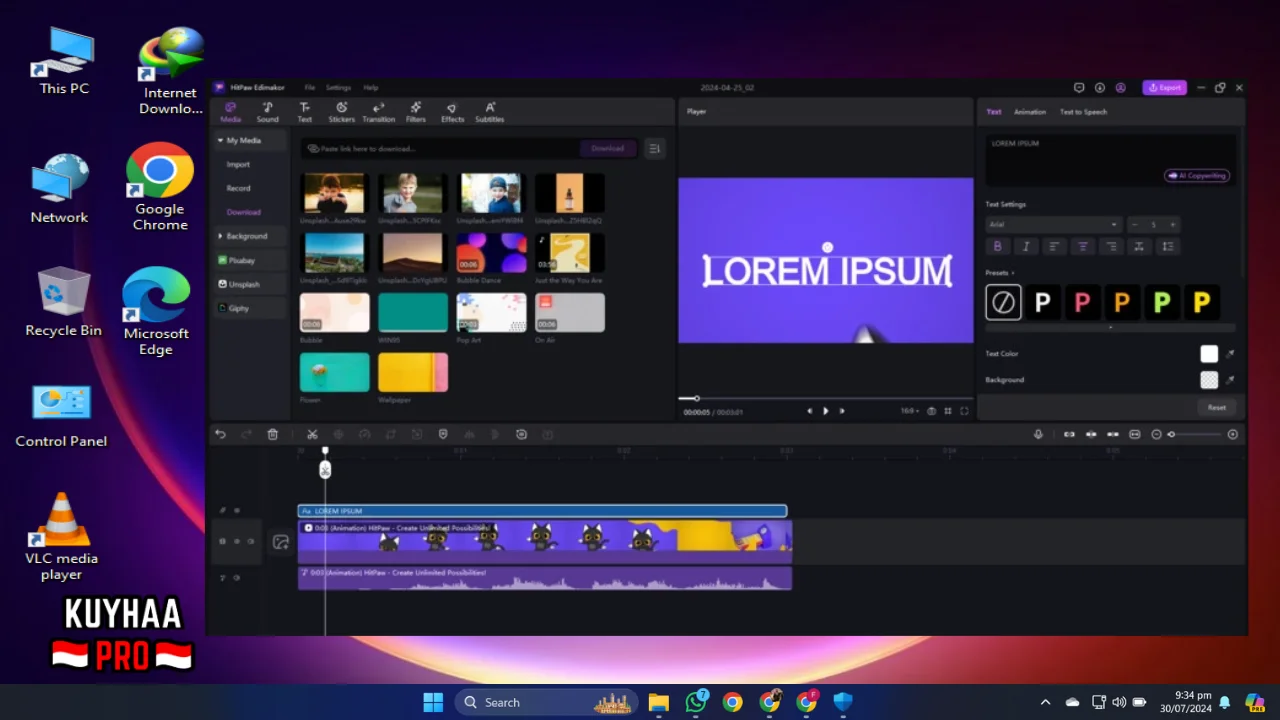Pick background color with the eyedropper
Screen dimensions: 1280x720
(x=1230, y=380)
